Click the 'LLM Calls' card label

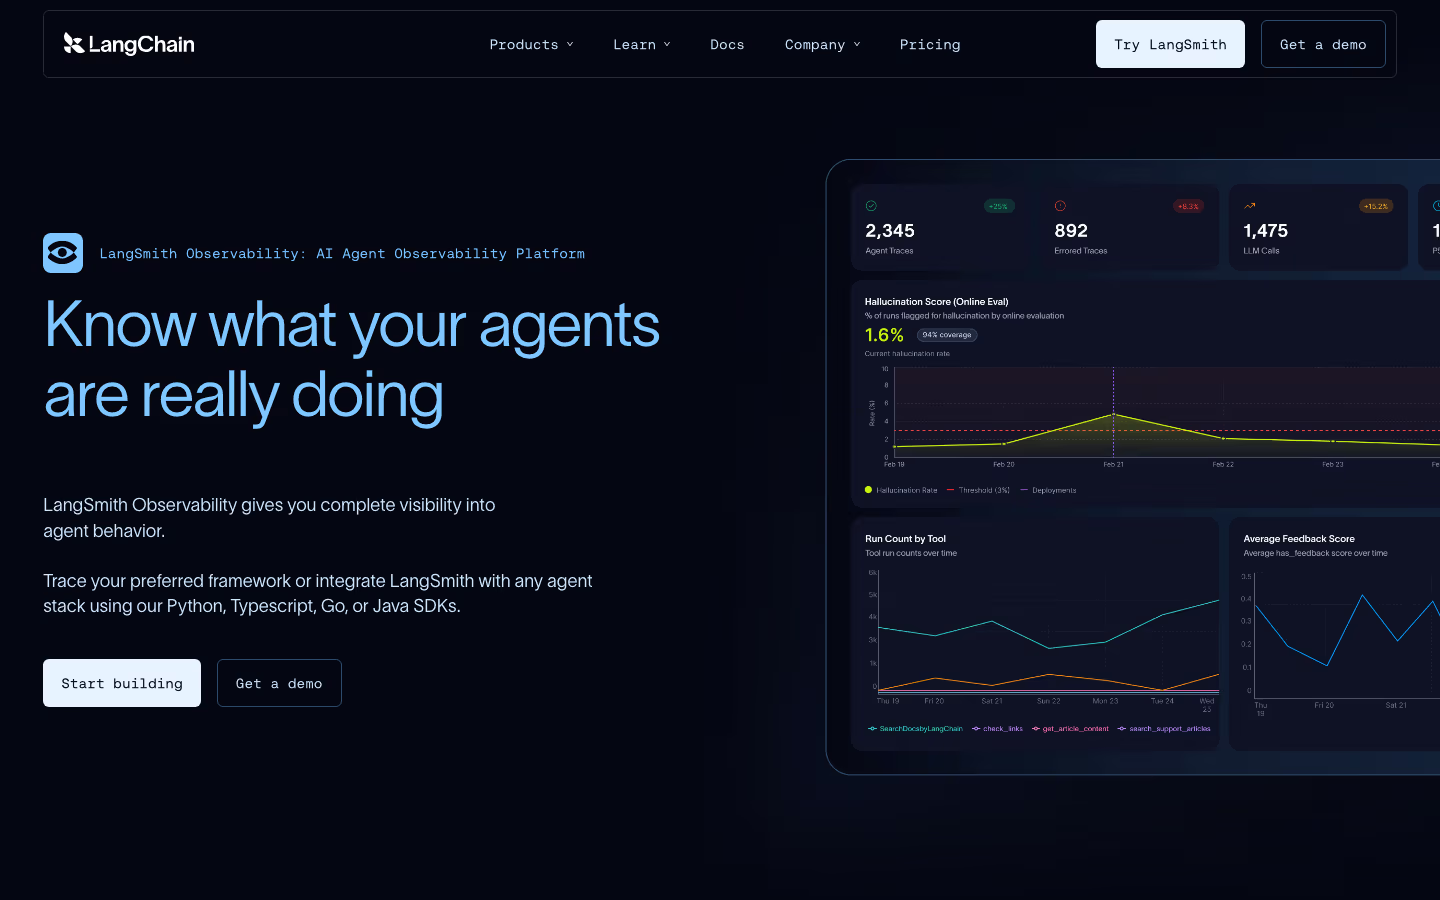tap(1261, 251)
